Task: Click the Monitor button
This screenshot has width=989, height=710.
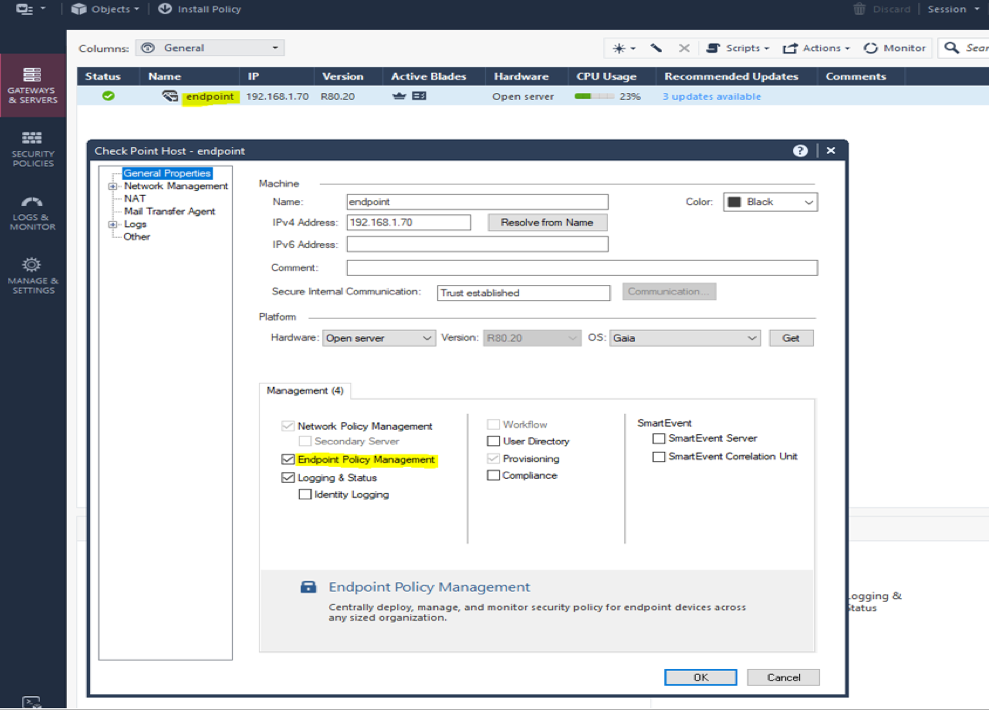Action: tap(894, 48)
